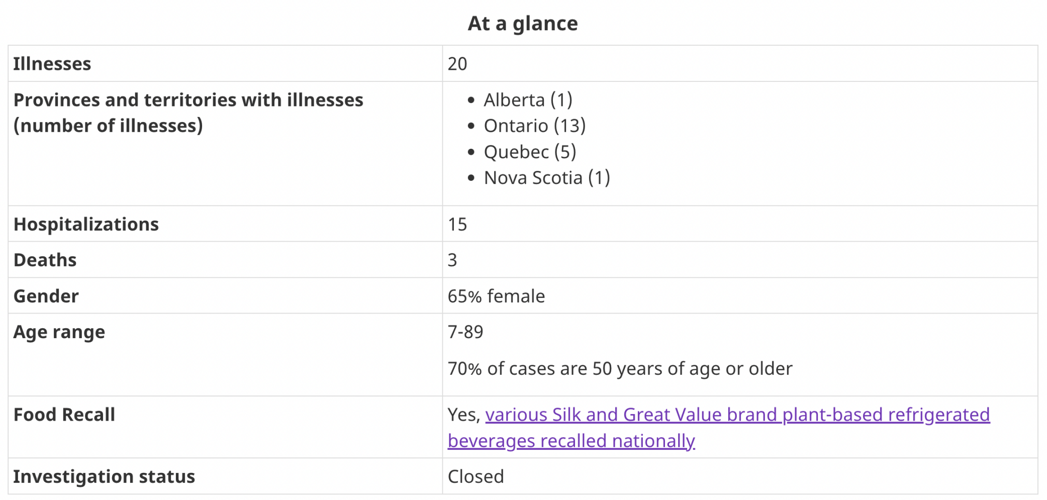The height and width of the screenshot is (500, 1047).
Task: Click the Age range row label
Action: tap(59, 332)
